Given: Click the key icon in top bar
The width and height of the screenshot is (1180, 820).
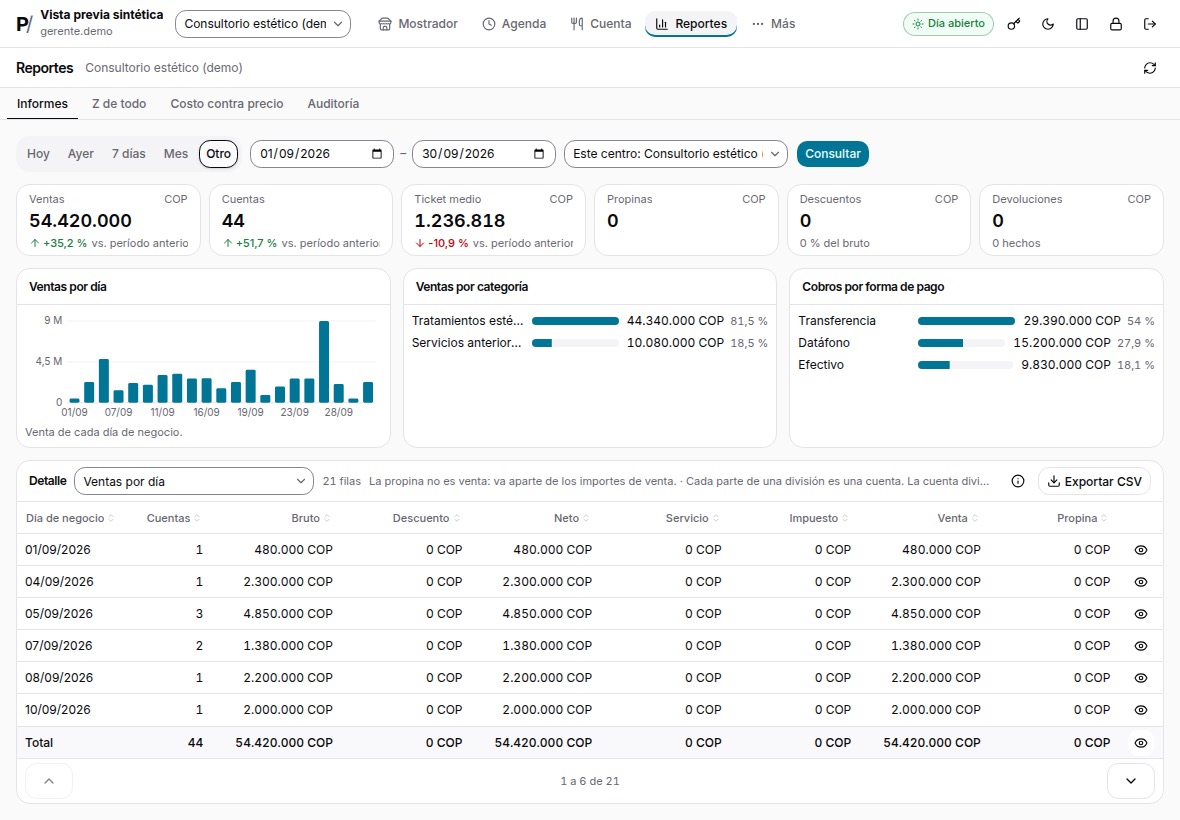Looking at the screenshot, I should coord(1014,24).
